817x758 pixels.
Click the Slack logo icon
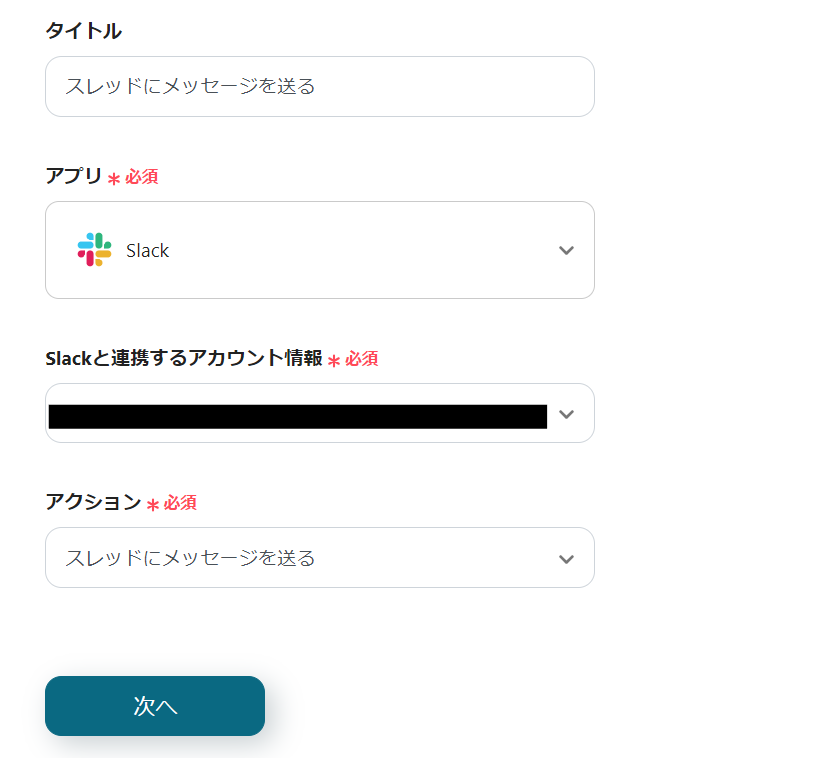tap(95, 250)
